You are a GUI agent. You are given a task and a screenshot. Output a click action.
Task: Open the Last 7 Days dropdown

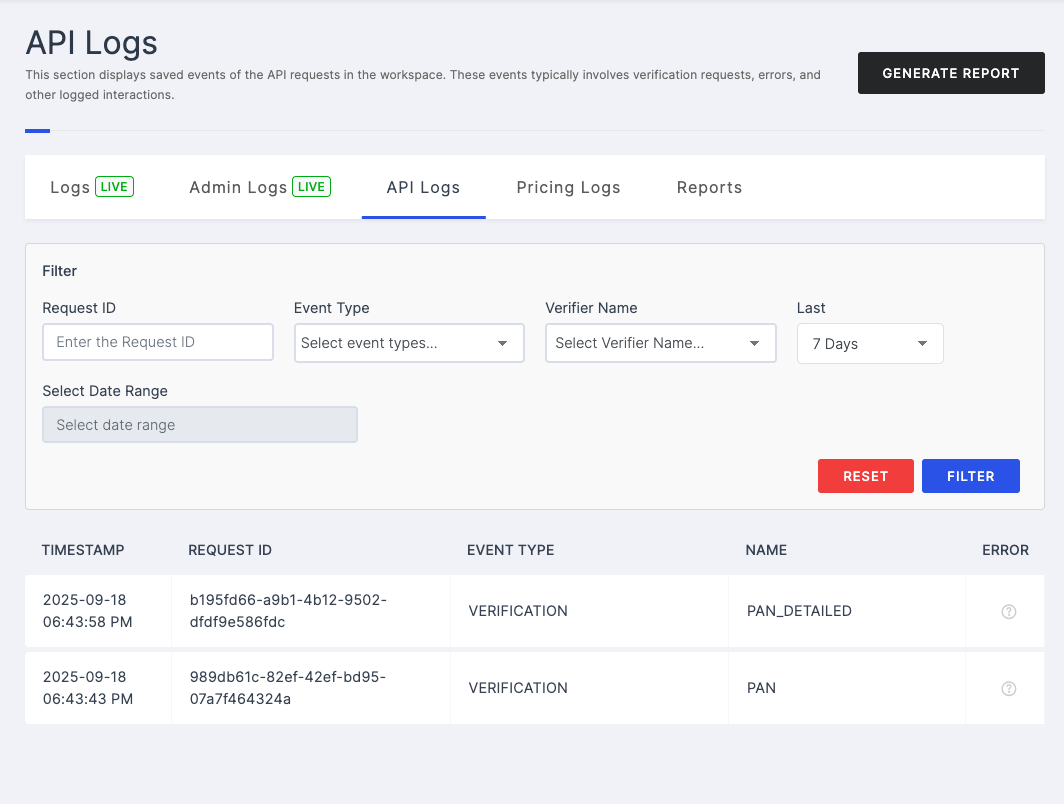[869, 344]
